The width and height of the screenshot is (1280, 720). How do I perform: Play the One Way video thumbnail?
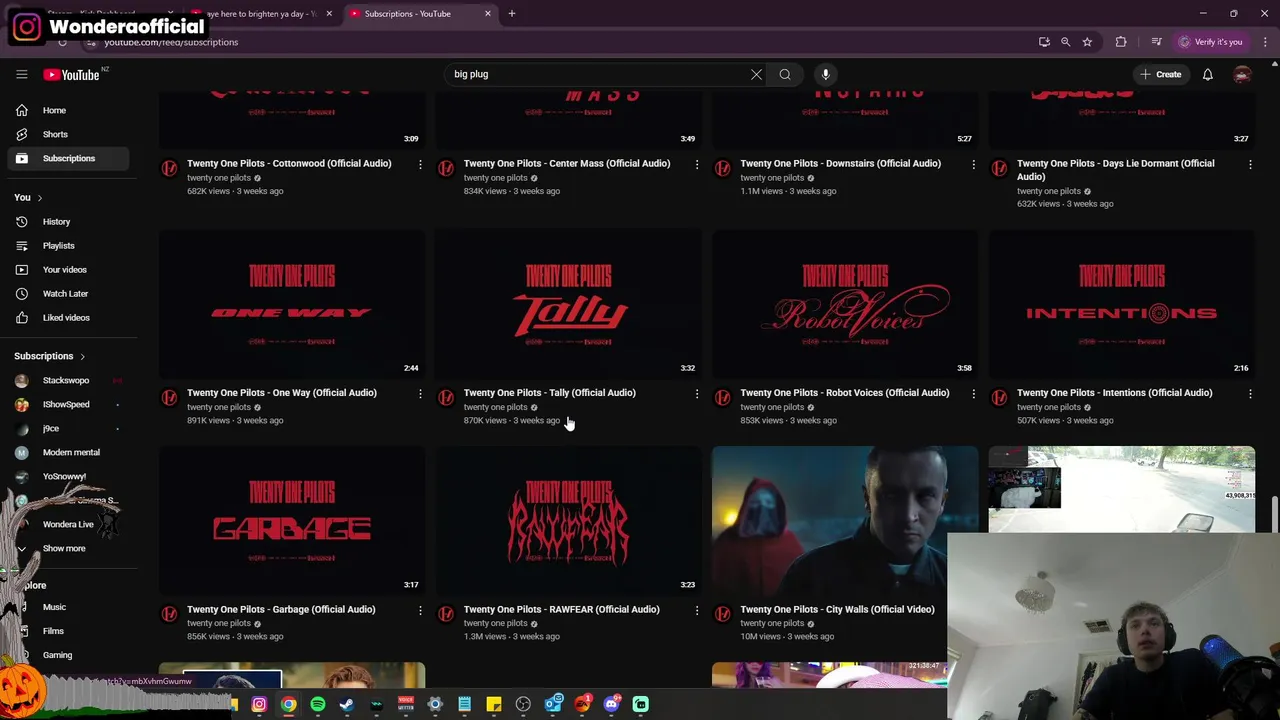point(292,304)
